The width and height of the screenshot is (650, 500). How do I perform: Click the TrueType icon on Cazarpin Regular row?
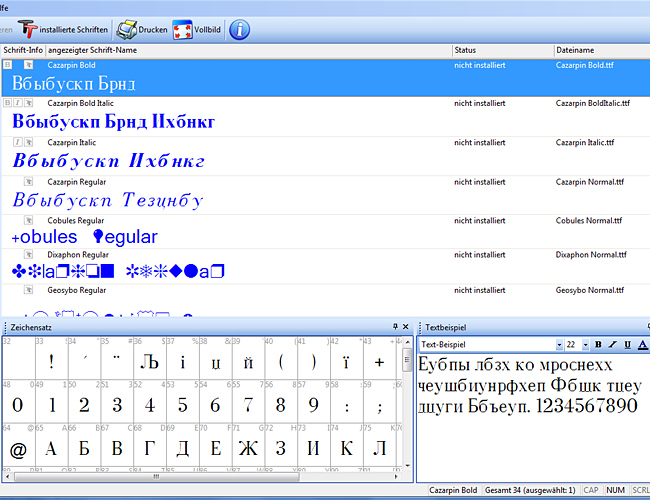[29, 182]
